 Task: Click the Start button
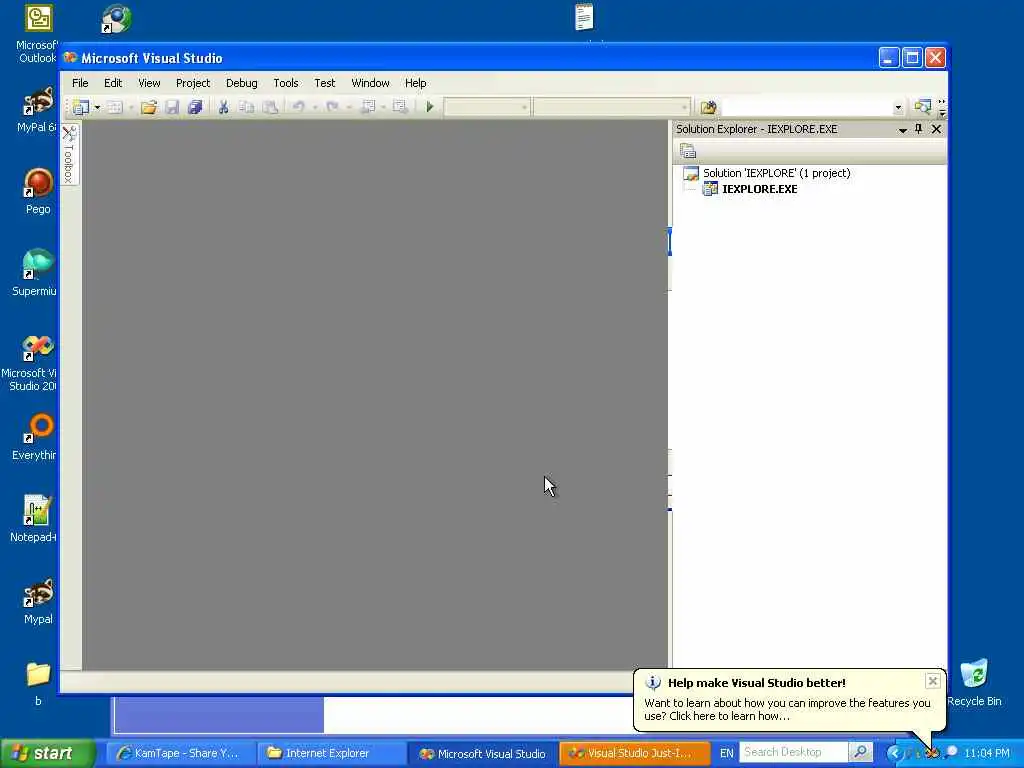click(47, 753)
